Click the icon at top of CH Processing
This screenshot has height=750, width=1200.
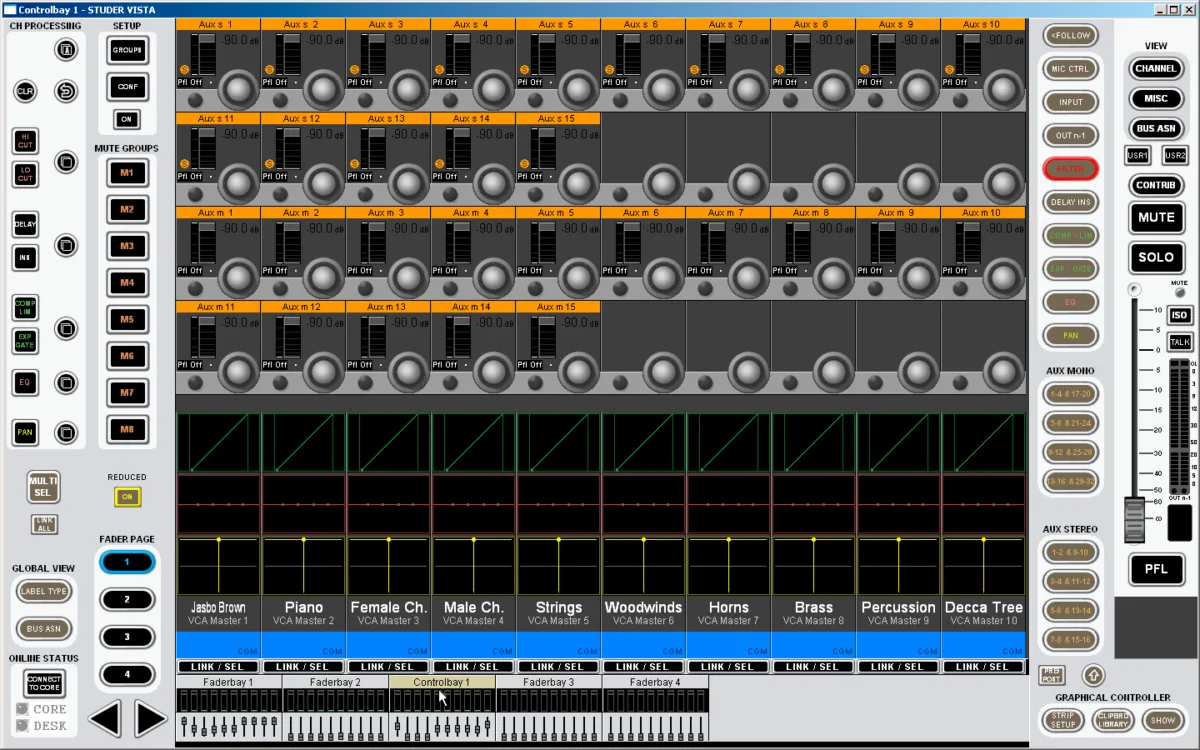[66, 48]
